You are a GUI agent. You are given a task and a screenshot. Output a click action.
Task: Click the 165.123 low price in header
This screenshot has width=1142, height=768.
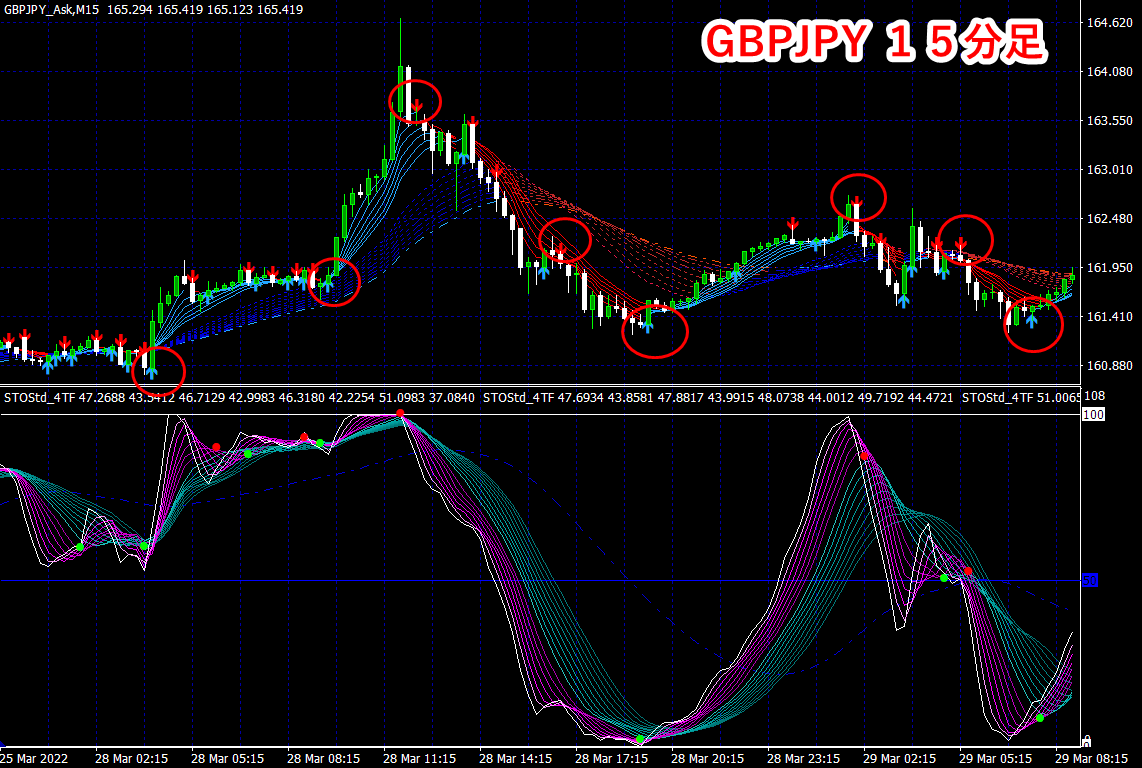click(x=229, y=9)
